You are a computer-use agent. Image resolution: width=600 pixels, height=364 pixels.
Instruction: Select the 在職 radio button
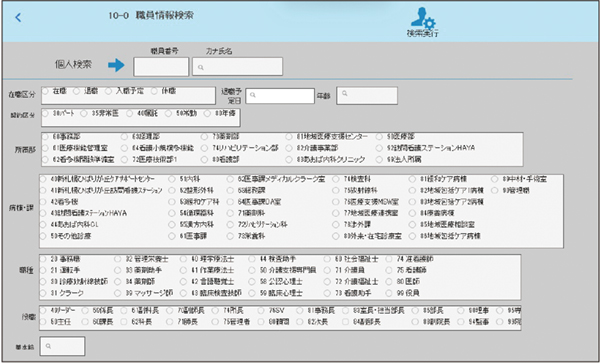point(45,91)
